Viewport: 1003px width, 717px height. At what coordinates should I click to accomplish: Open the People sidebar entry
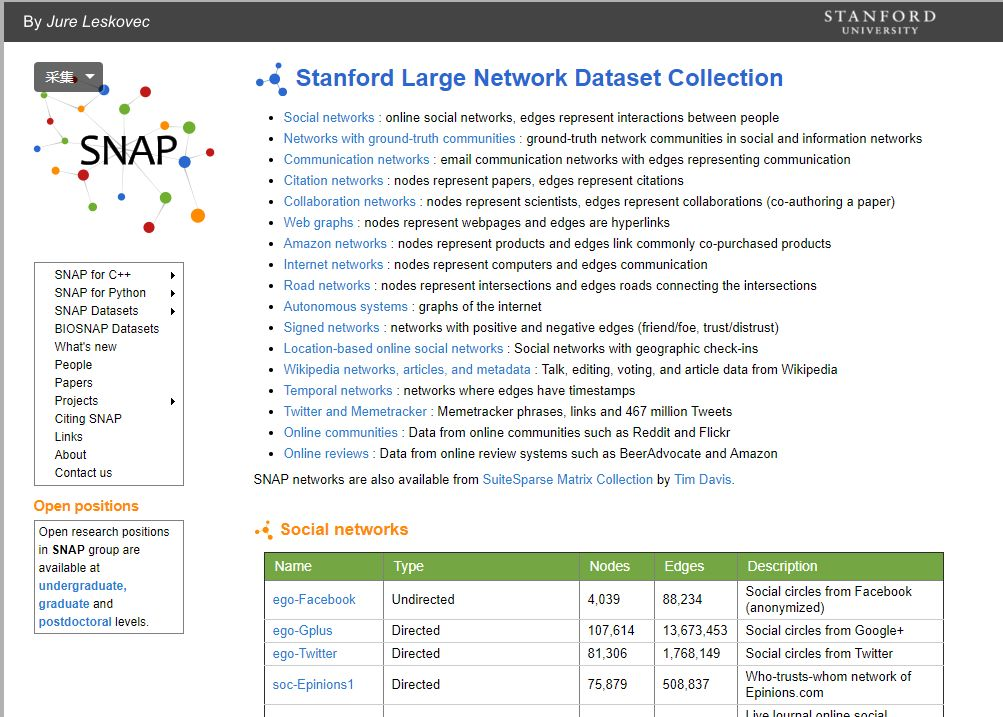[74, 364]
